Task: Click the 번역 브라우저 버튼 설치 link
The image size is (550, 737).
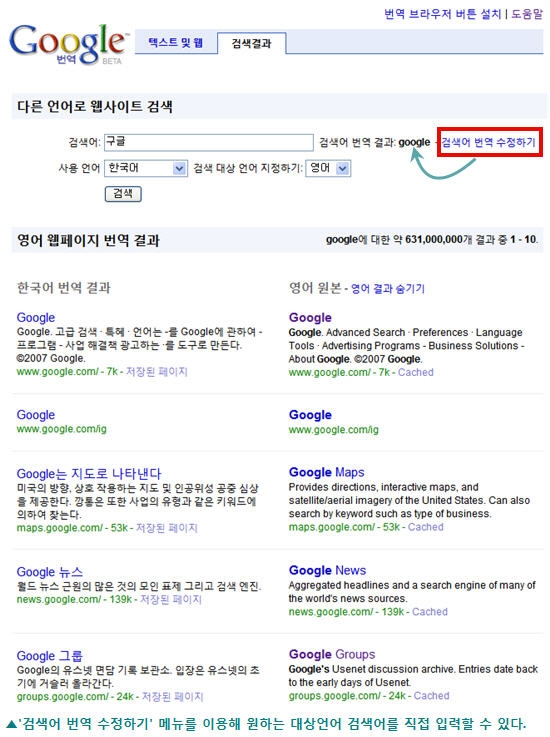Action: (443, 14)
